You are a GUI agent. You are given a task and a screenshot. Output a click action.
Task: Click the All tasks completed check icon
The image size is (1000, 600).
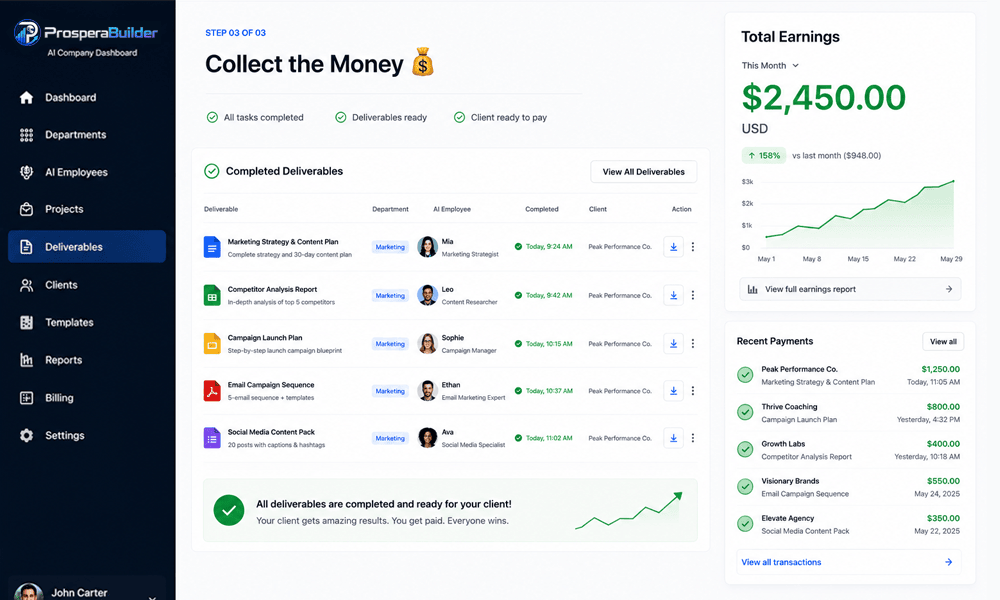212,117
